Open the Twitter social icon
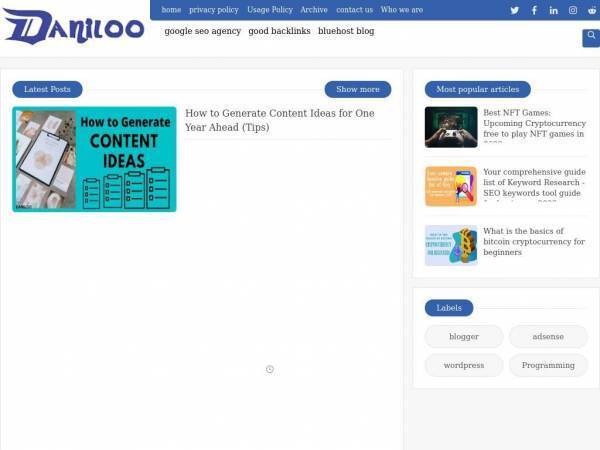This screenshot has width=600, height=450. pos(515,10)
